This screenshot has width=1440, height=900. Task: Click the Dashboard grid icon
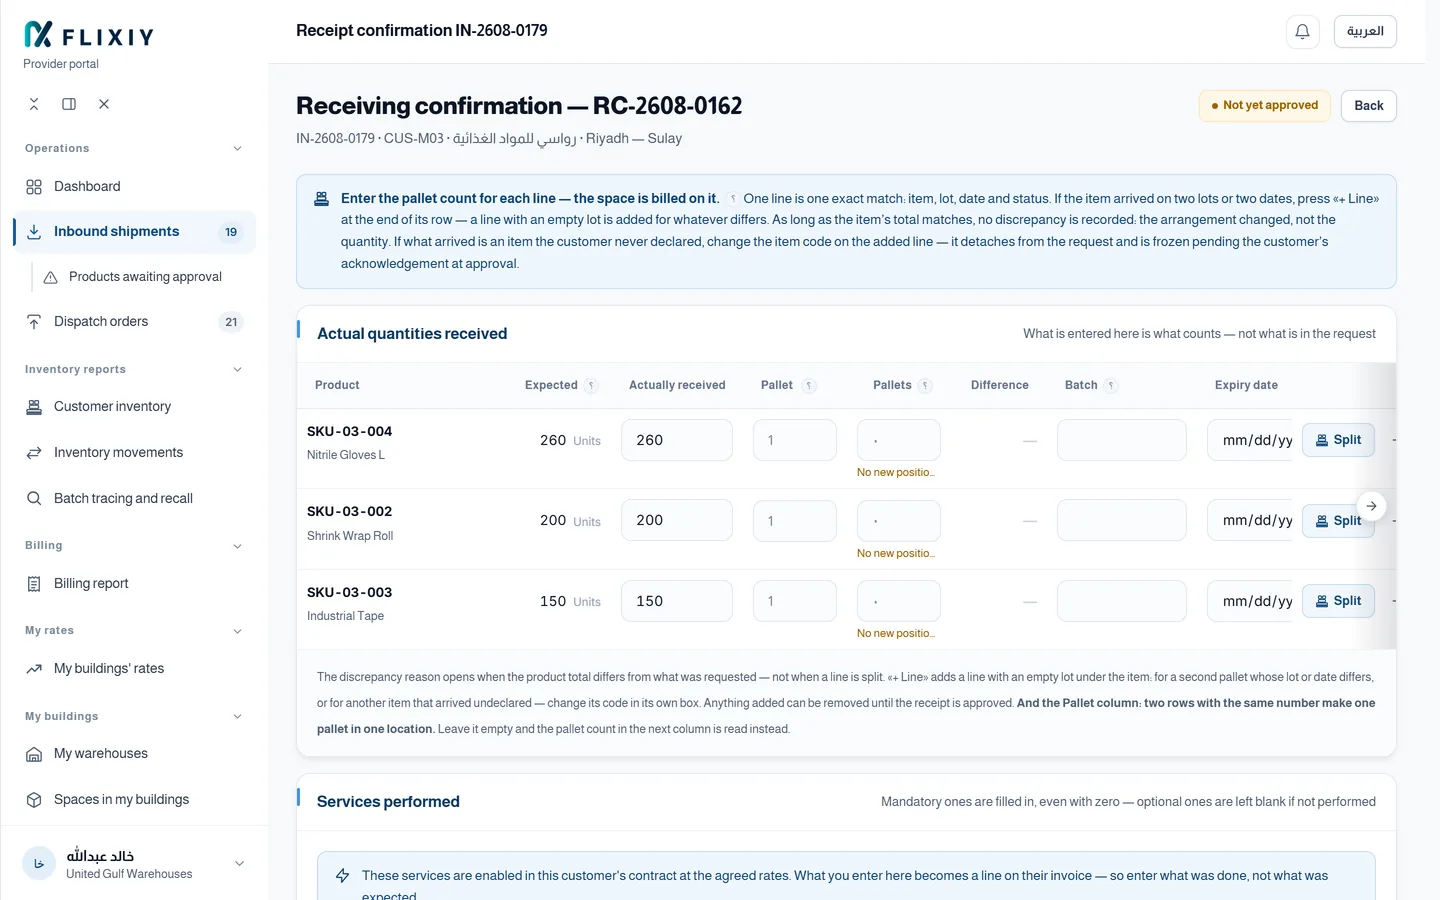pos(34,187)
